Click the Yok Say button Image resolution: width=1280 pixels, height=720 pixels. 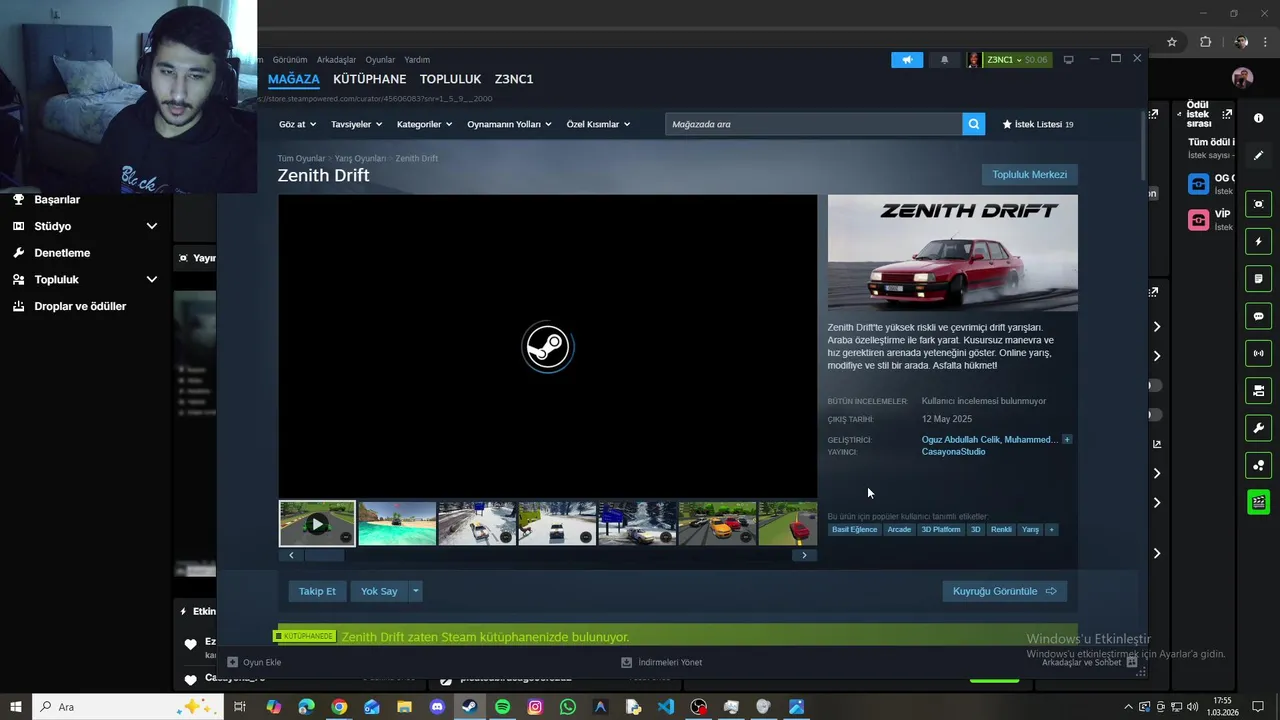click(x=379, y=591)
